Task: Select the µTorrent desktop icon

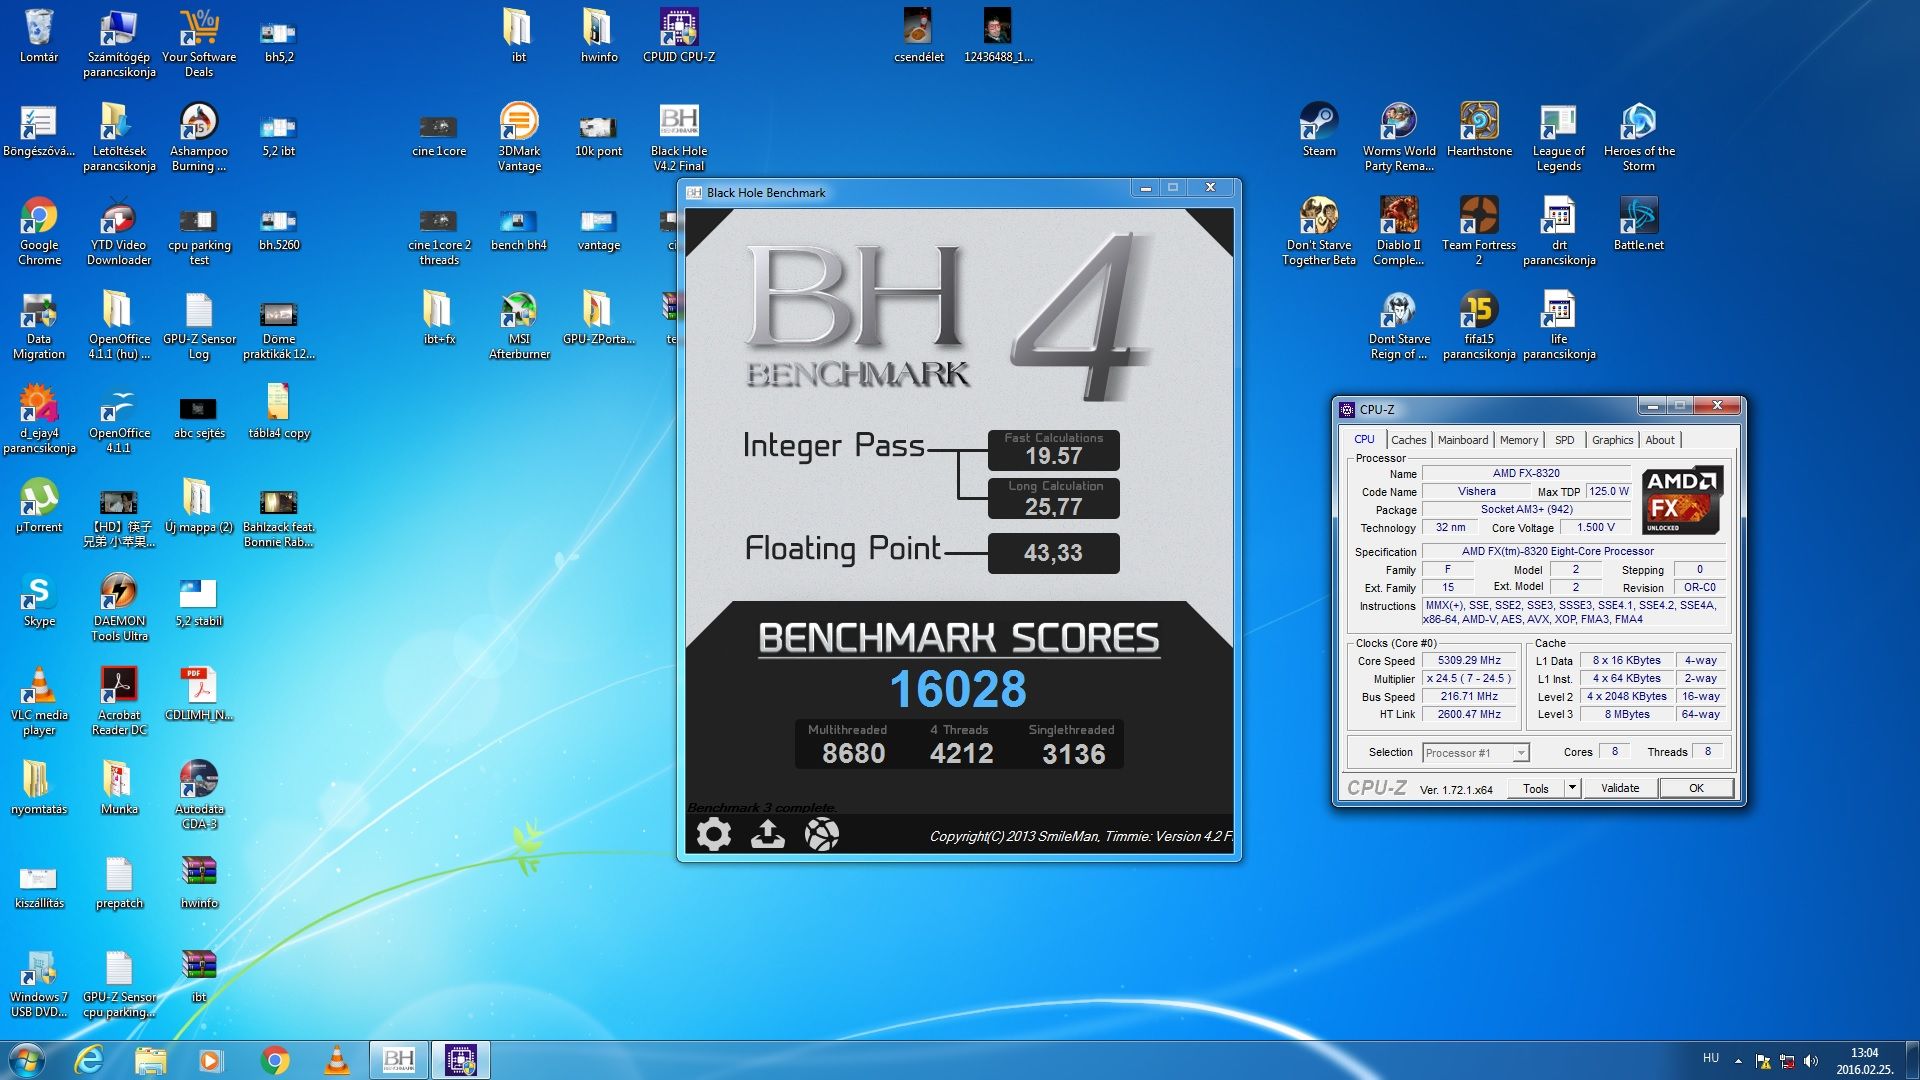Action: point(39,505)
